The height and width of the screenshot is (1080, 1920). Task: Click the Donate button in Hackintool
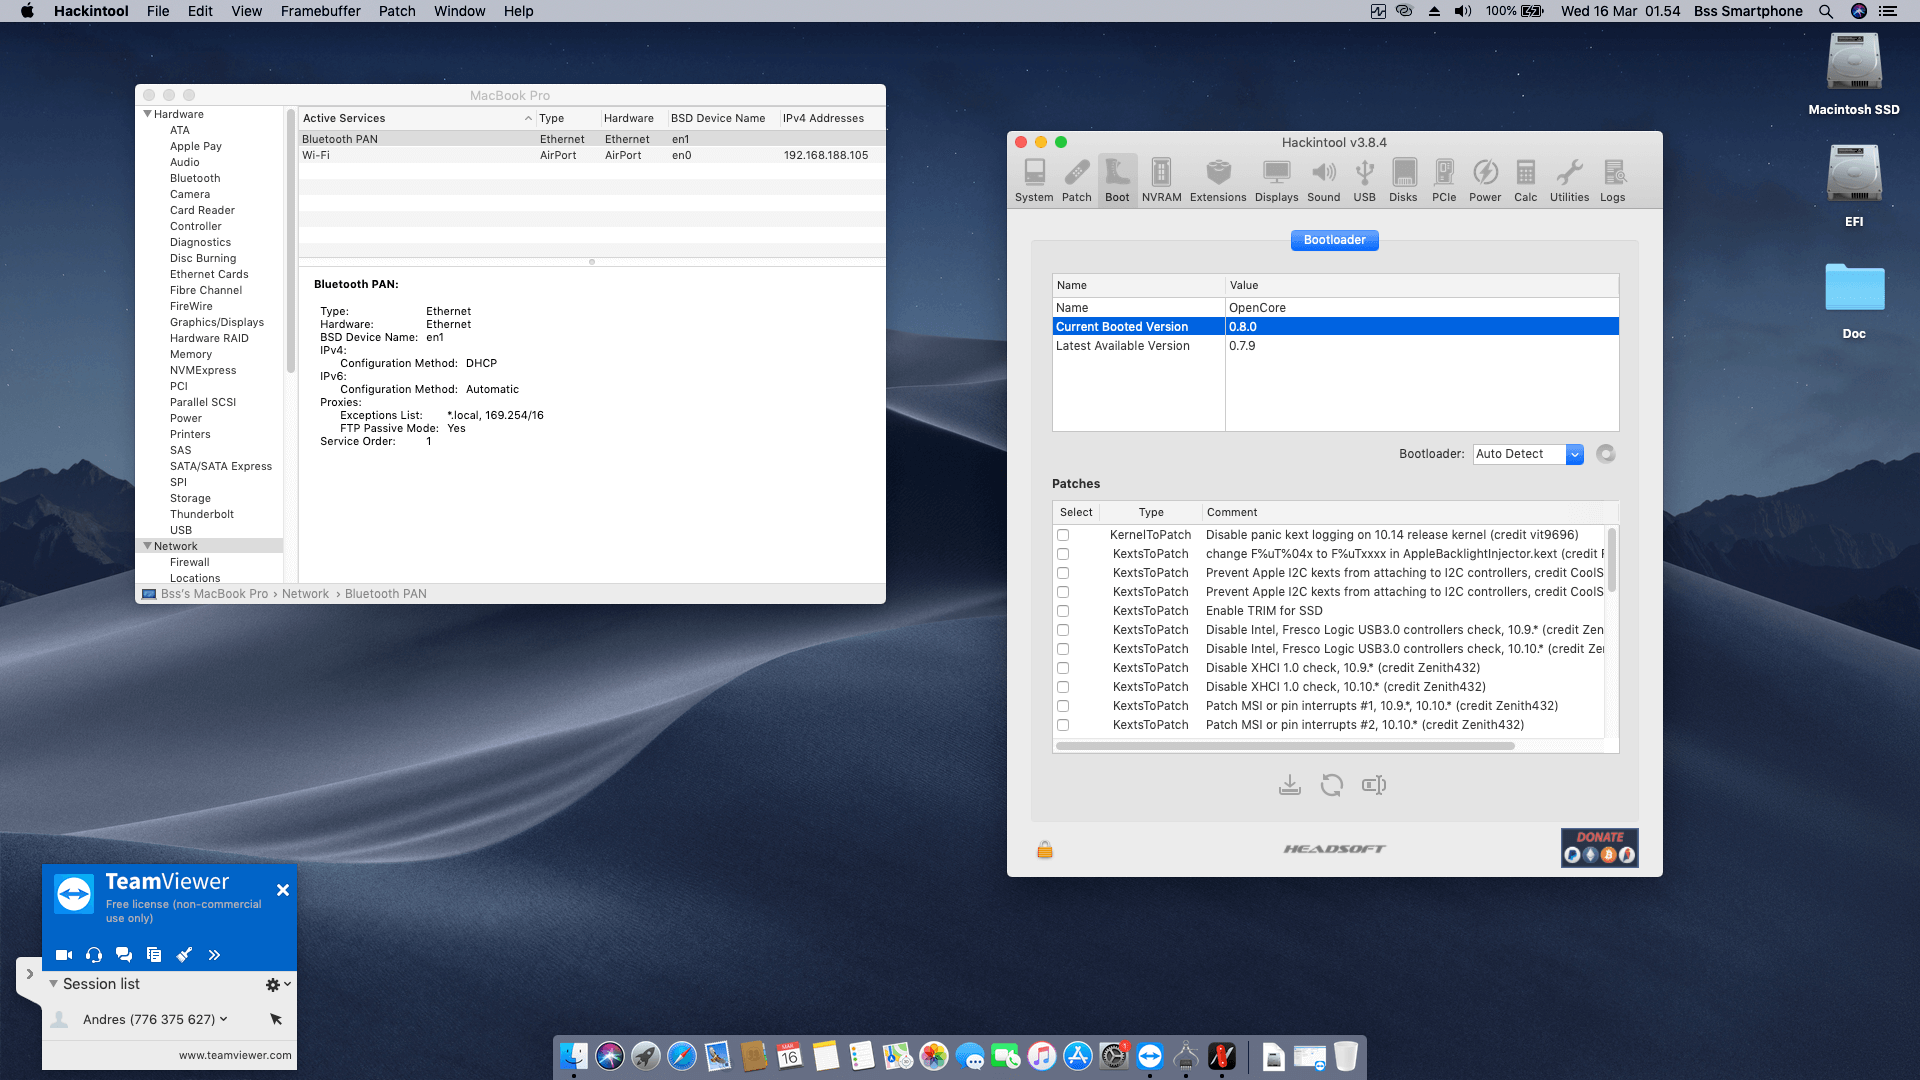tap(1599, 847)
